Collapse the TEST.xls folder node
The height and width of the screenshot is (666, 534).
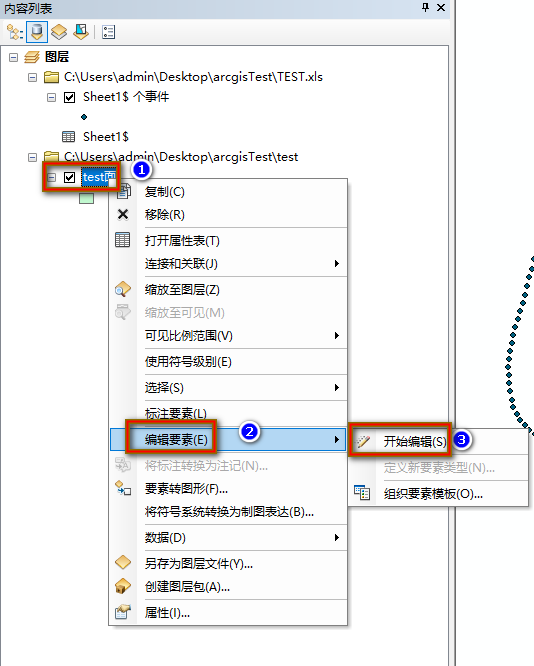coord(32,77)
